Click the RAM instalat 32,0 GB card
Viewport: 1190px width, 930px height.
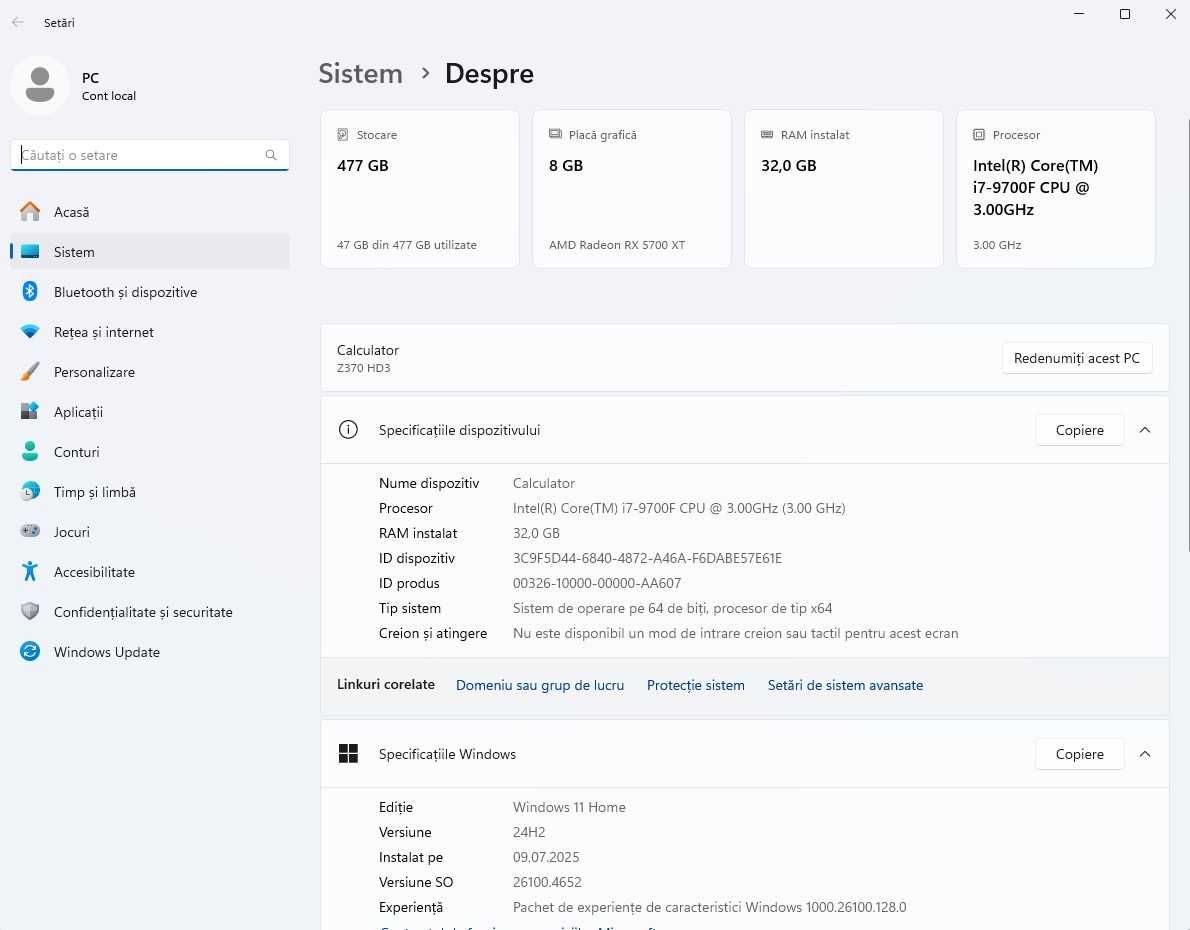point(844,189)
